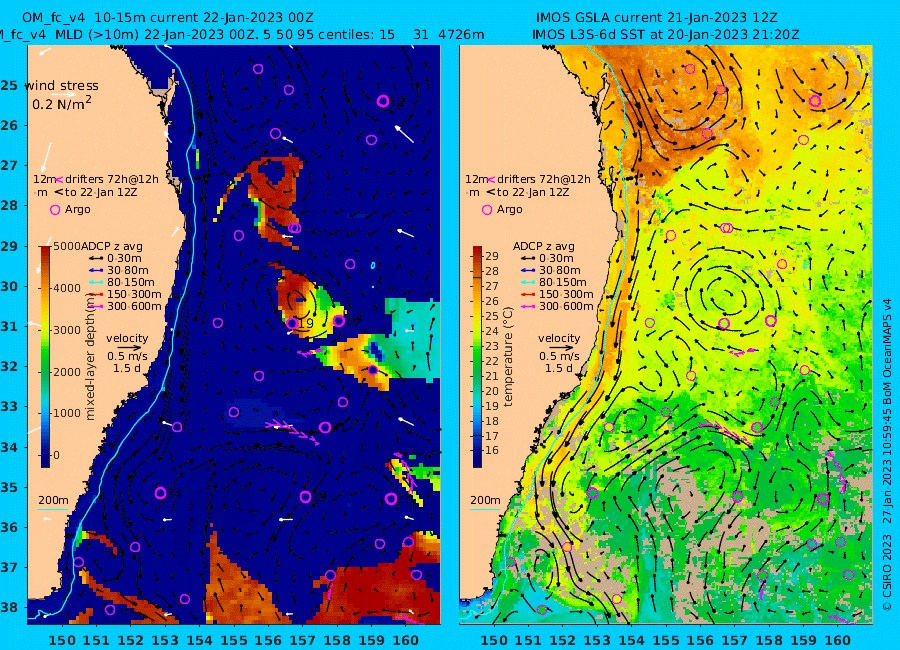Click the velocity scale arrow on left map

point(129,347)
